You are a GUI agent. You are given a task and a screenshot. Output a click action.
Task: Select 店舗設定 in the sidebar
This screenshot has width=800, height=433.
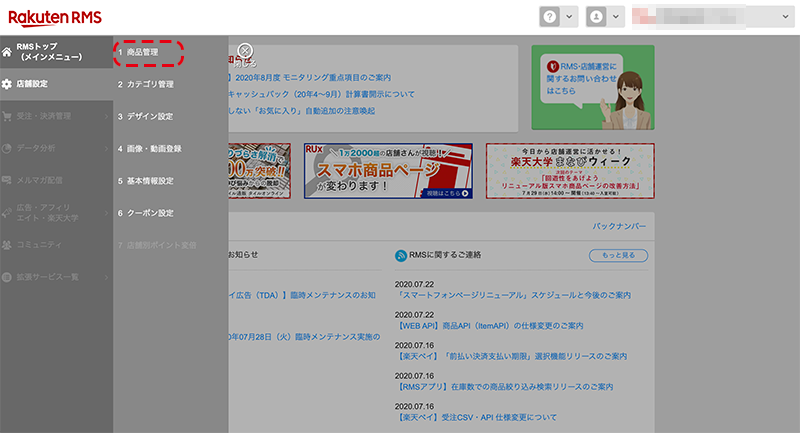click(32, 84)
